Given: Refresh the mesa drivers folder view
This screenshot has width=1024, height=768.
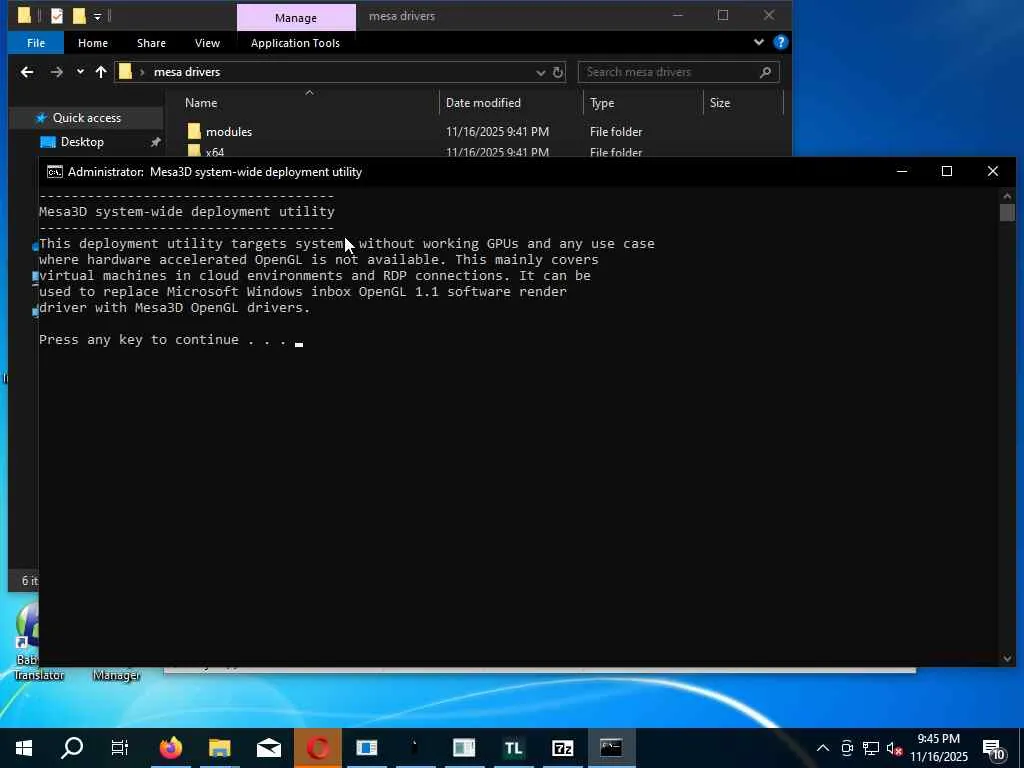Looking at the screenshot, I should click(558, 72).
